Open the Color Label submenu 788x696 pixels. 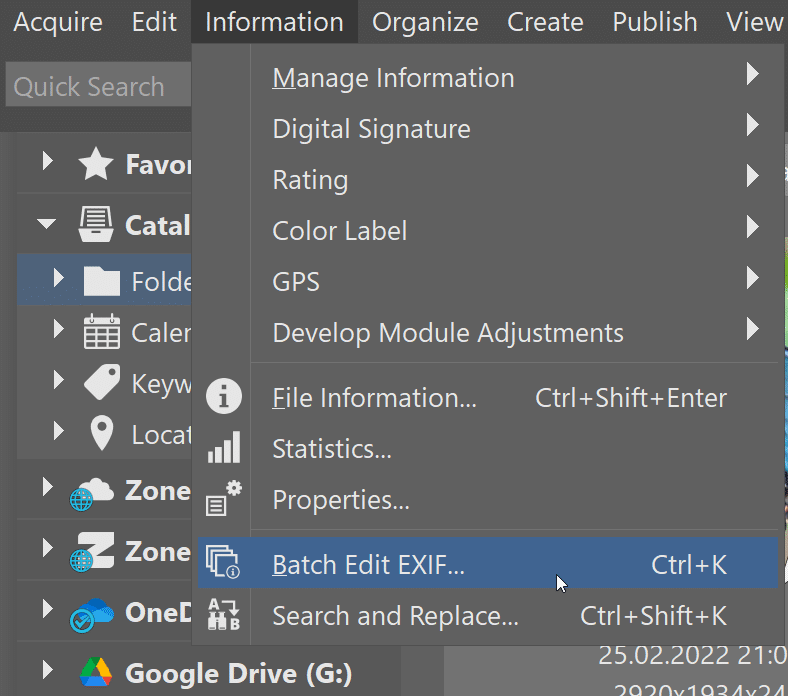click(x=340, y=230)
